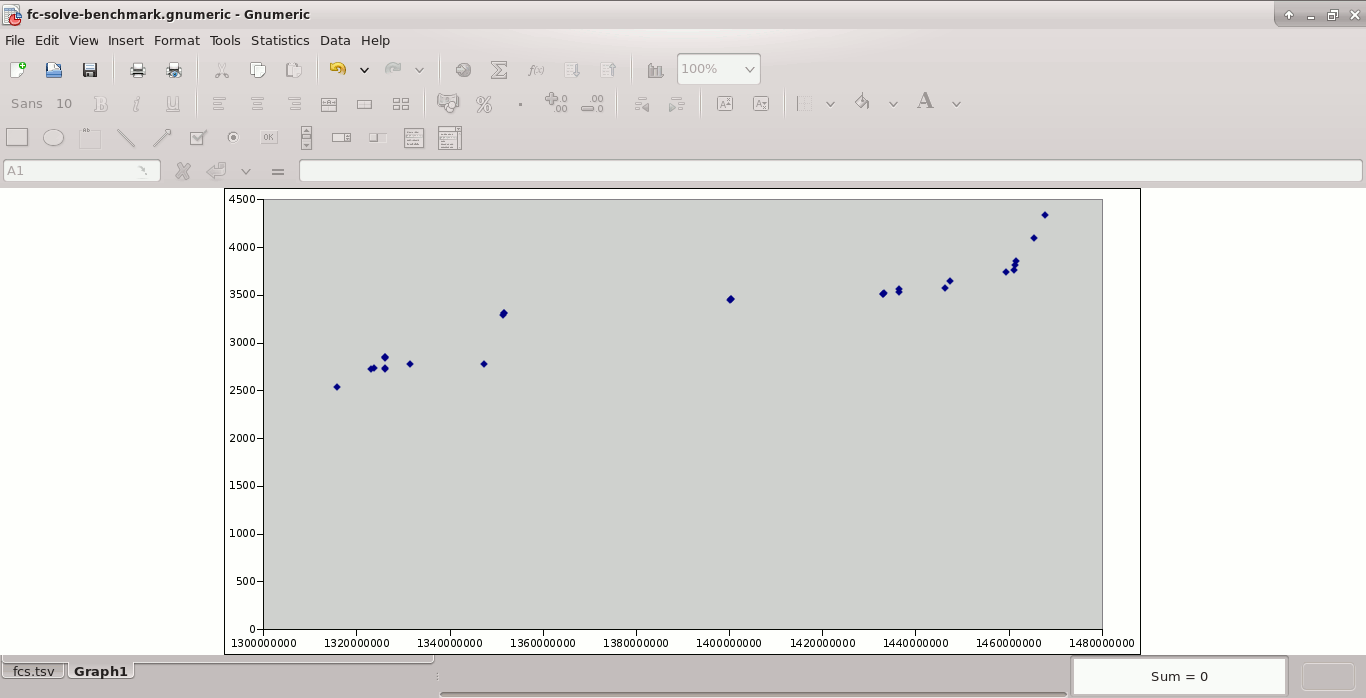Image resolution: width=1366 pixels, height=698 pixels.
Task: Expand the formula accept options arrow
Action: (246, 171)
